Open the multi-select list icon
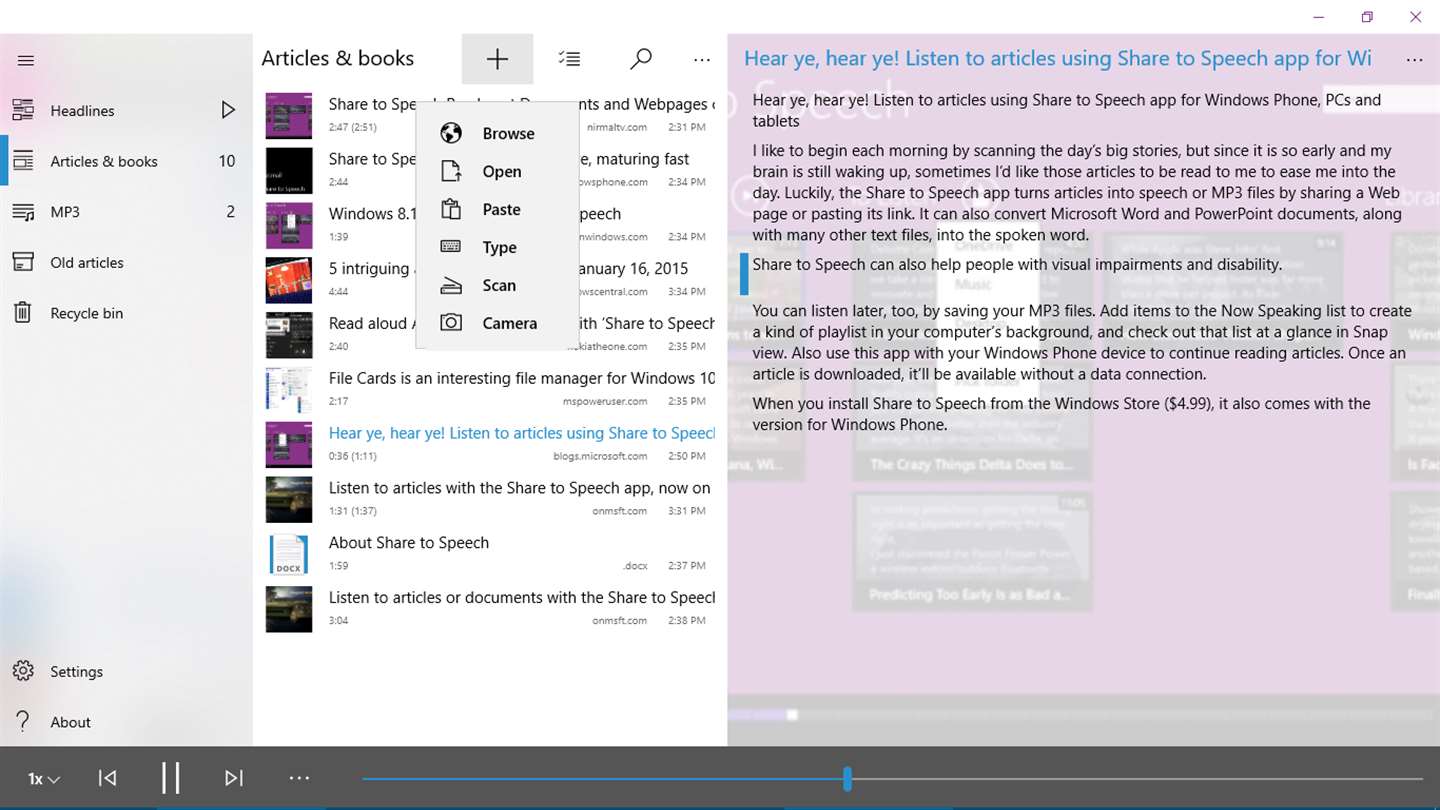 tap(570, 59)
